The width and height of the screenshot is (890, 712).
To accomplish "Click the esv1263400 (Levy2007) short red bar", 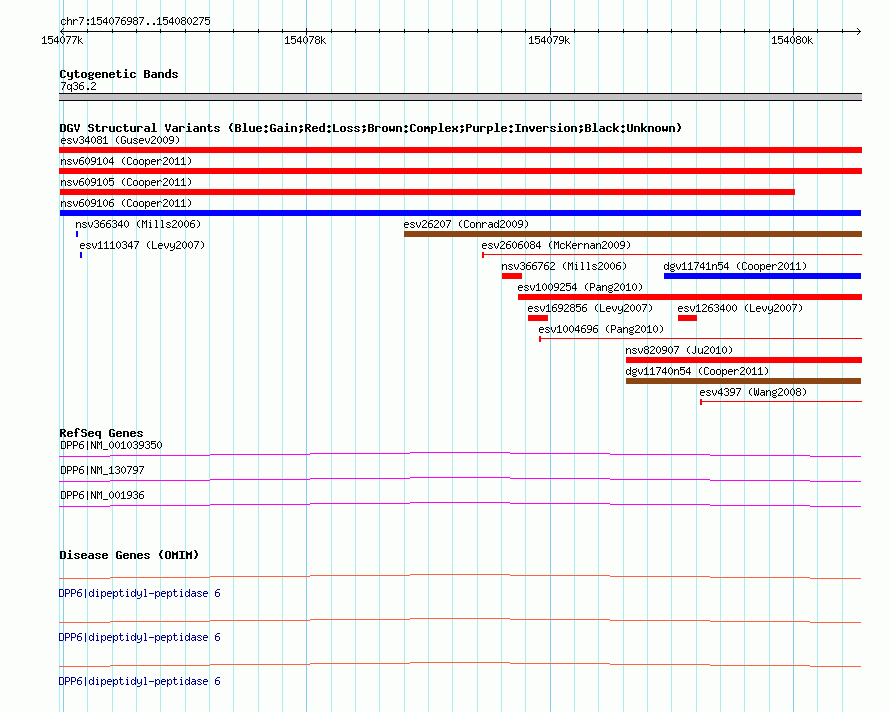I will (687, 318).
